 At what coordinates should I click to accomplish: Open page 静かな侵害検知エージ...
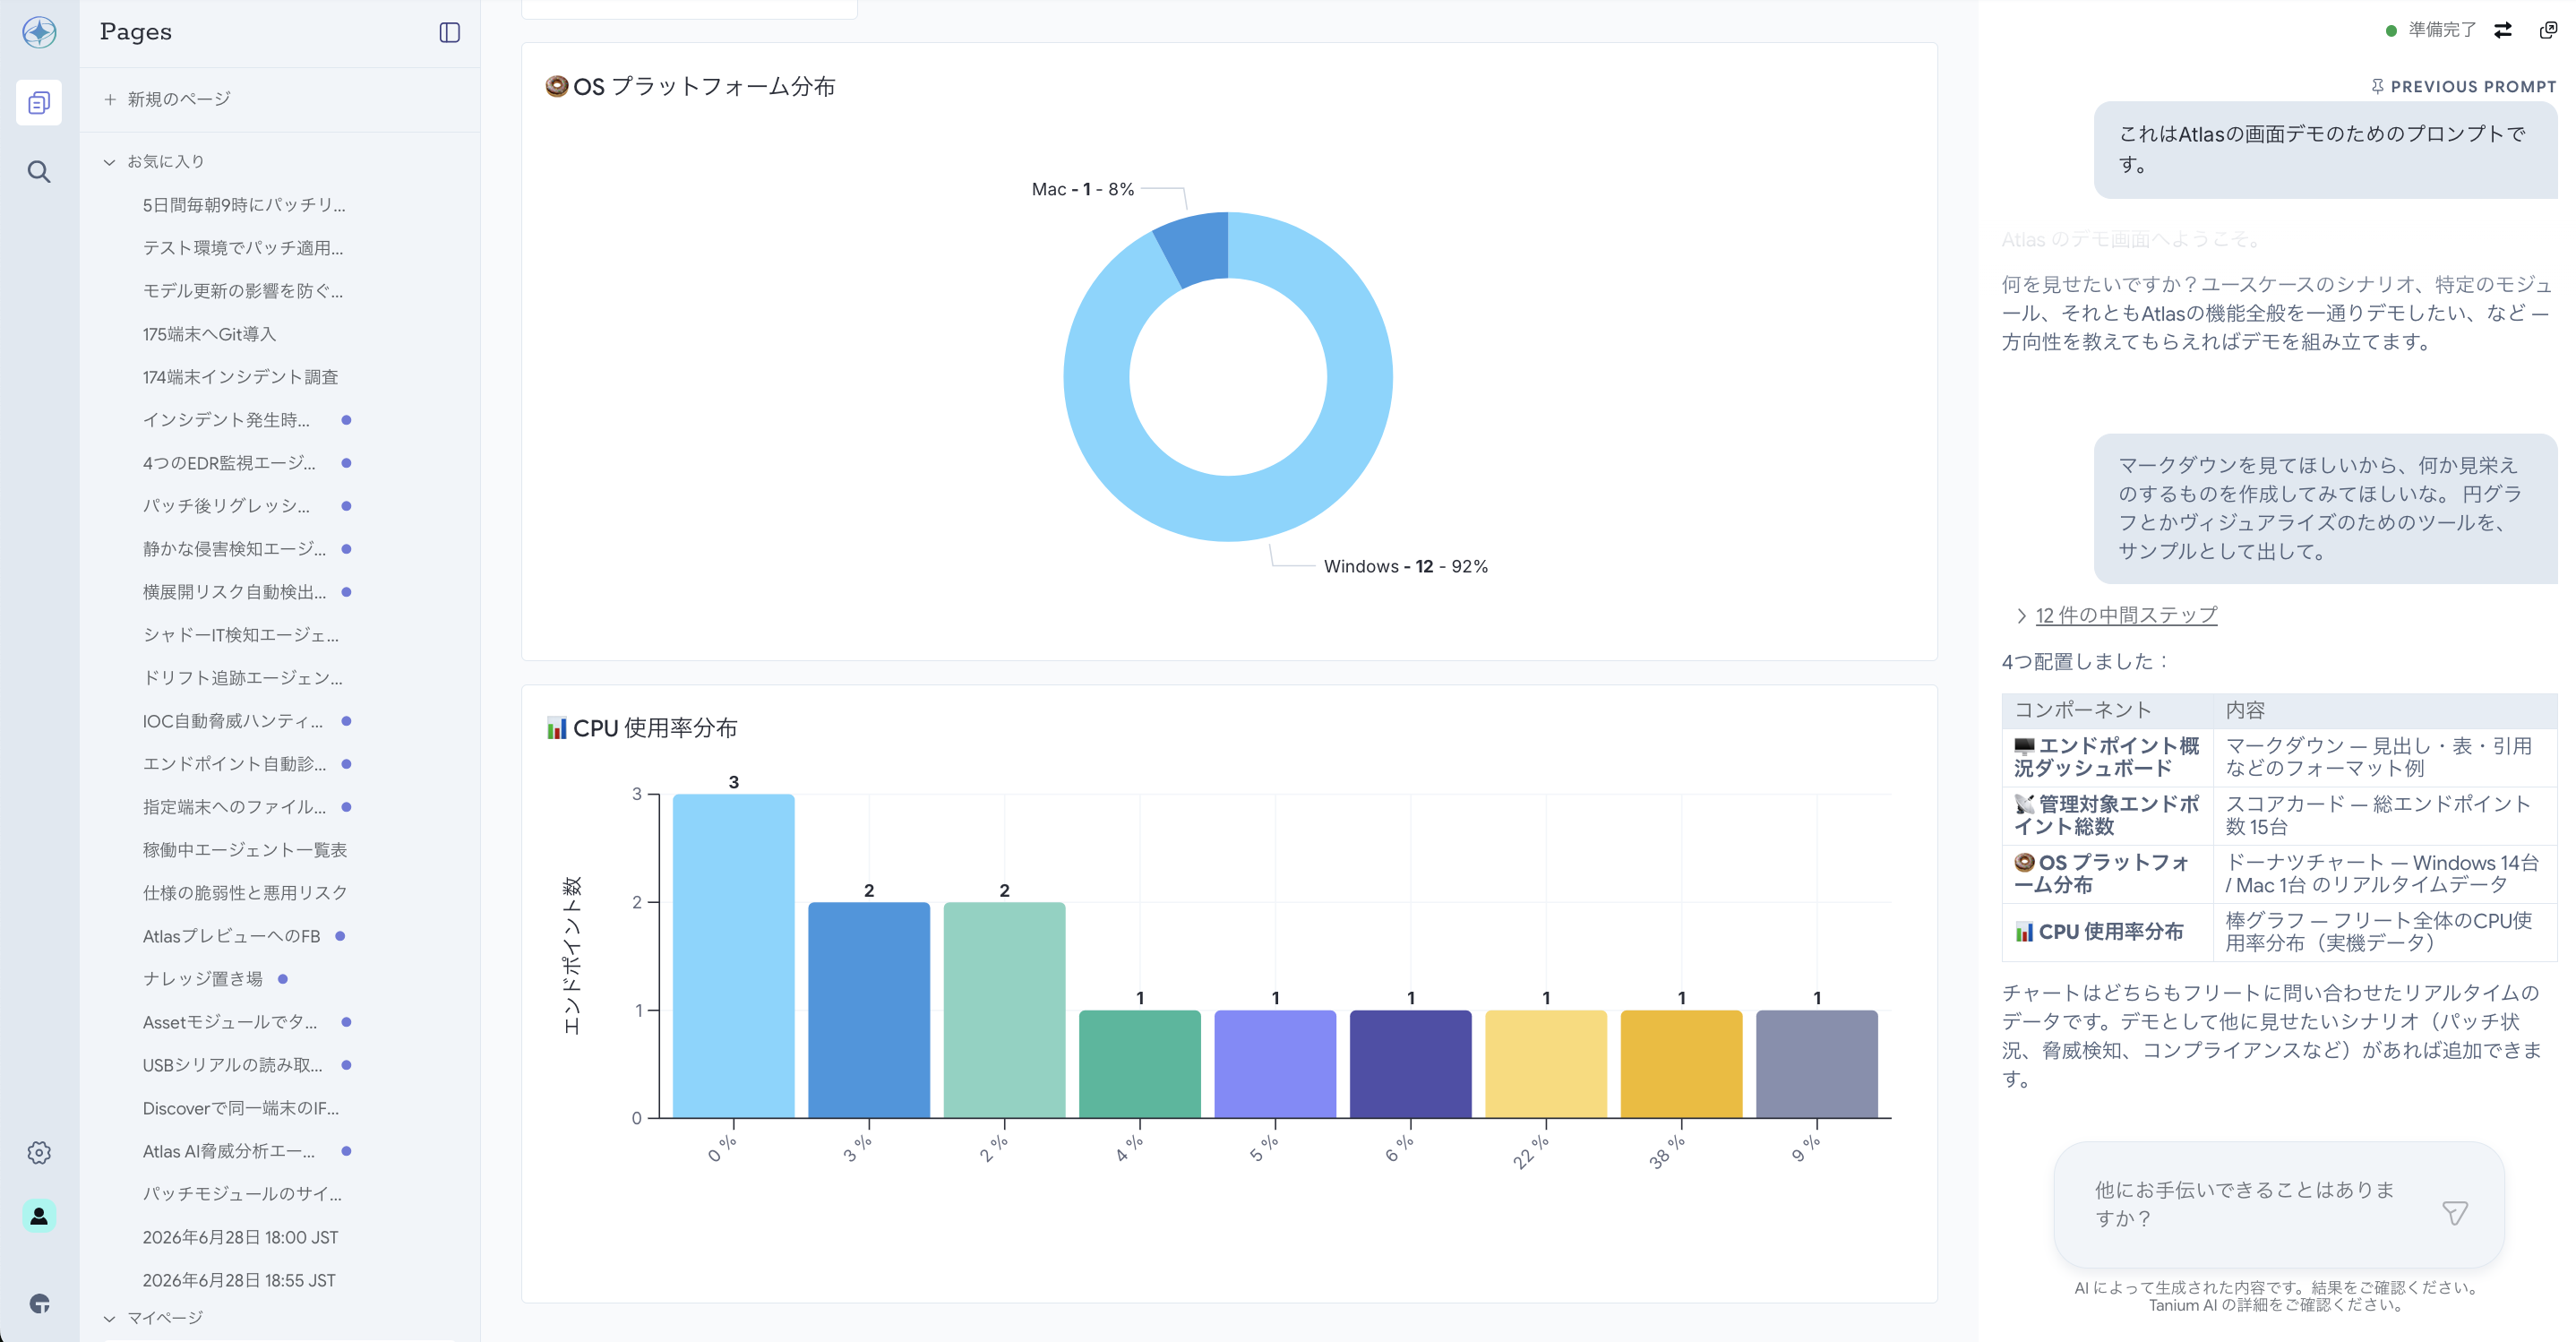[234, 549]
